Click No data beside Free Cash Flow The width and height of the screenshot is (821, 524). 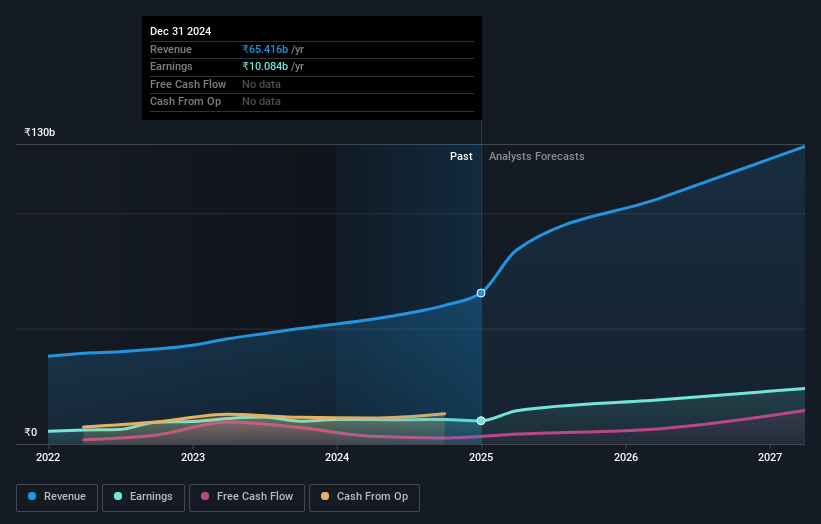[x=261, y=84]
